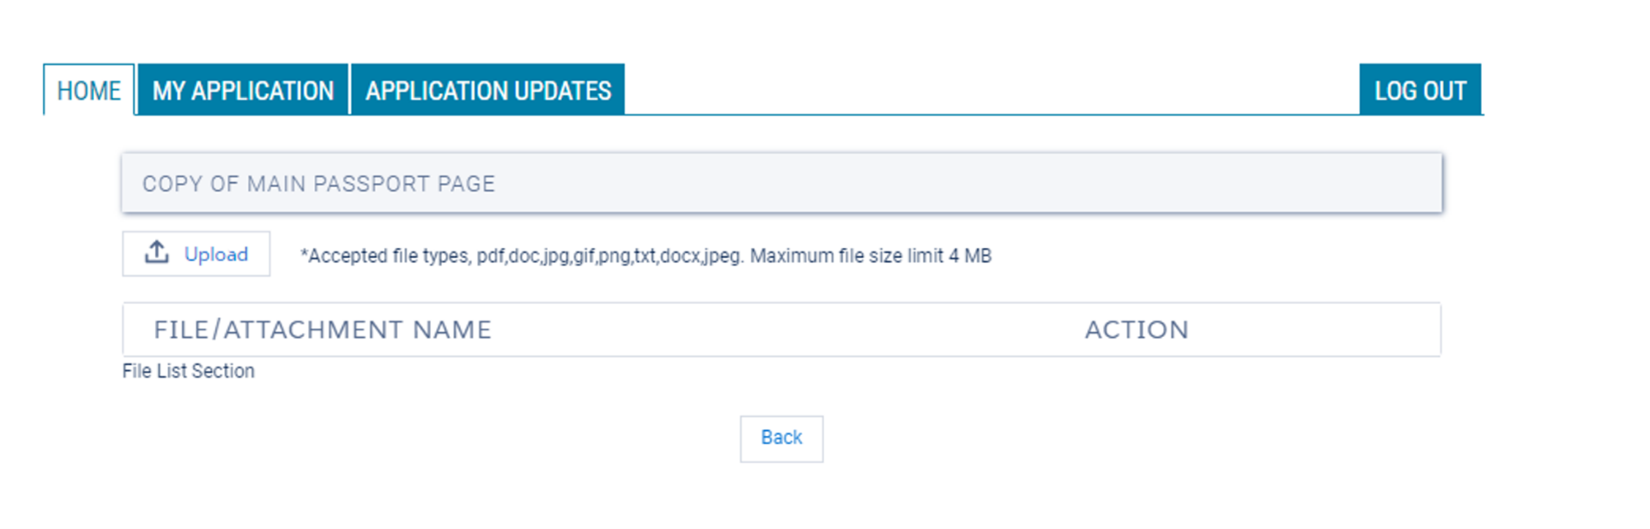Image resolution: width=1650 pixels, height=529 pixels.
Task: Click "pdf" in the accepted file types list
Action: (490, 256)
